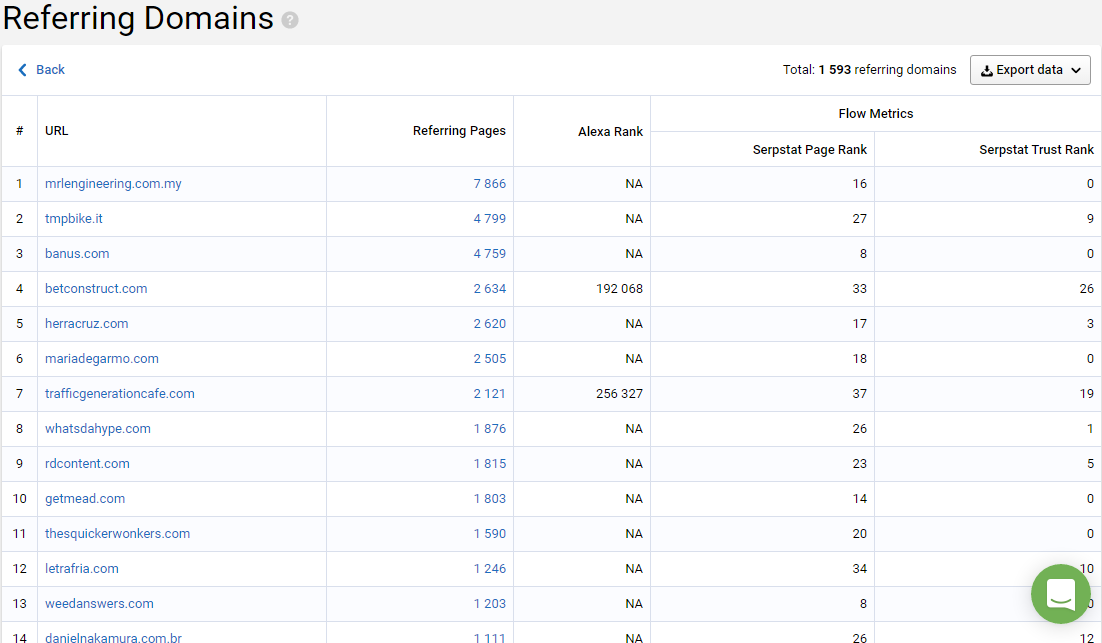Open danielnakamura.com.br domain link
Viewport: 1102px width, 643px height.
pos(113,637)
